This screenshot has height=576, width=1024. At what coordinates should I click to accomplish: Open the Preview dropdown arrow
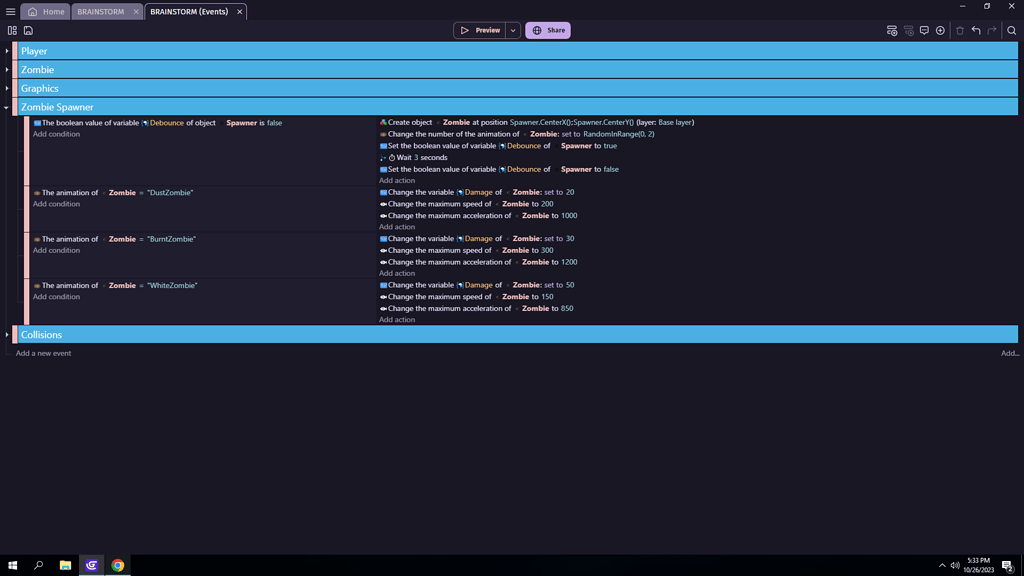(513, 30)
